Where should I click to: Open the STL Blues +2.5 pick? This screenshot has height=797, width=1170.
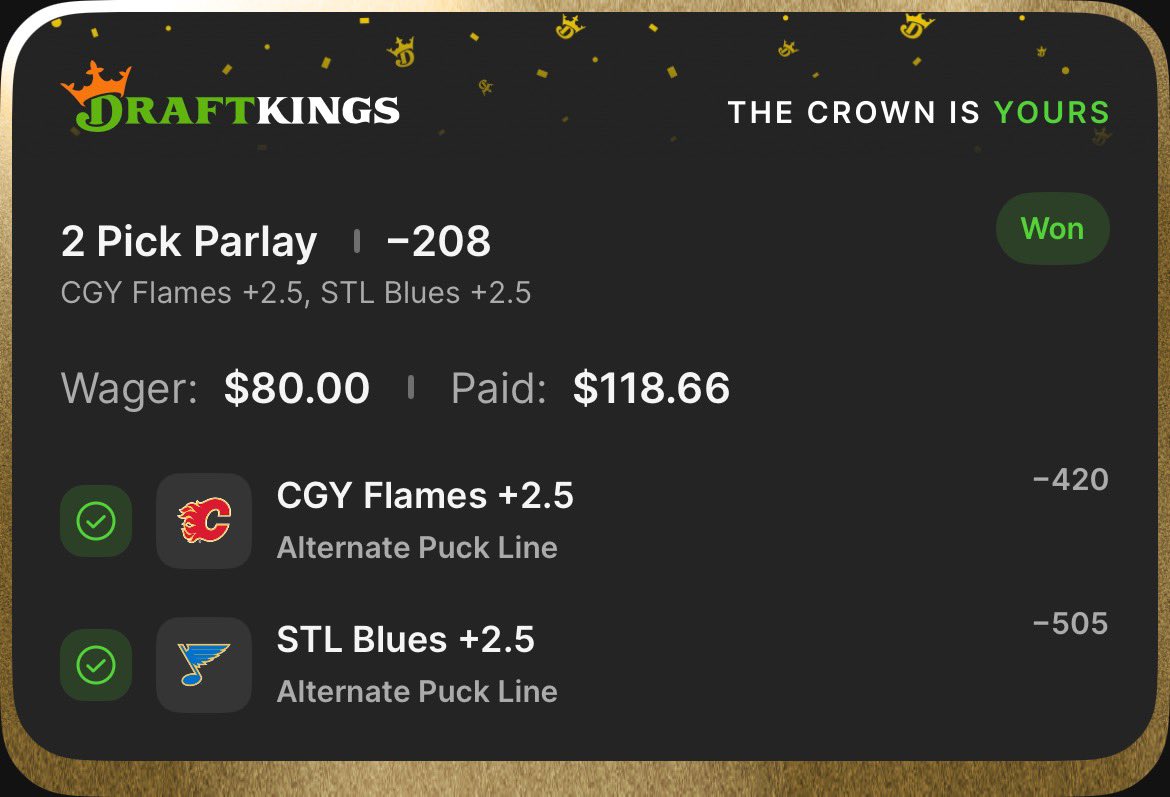[405, 640]
